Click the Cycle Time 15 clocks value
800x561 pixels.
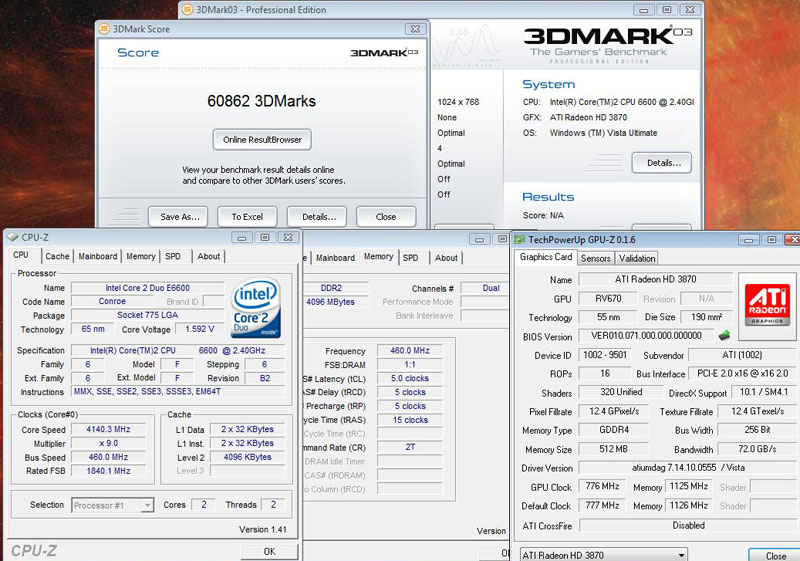click(410, 420)
